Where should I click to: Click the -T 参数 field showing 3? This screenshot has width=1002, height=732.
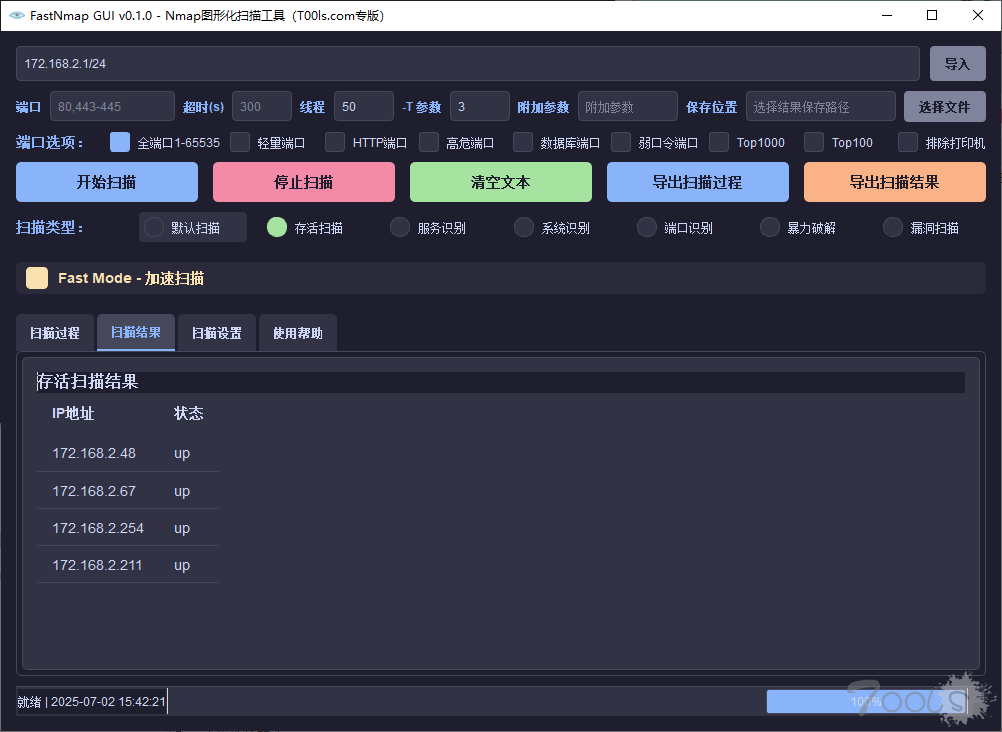pyautogui.click(x=480, y=107)
